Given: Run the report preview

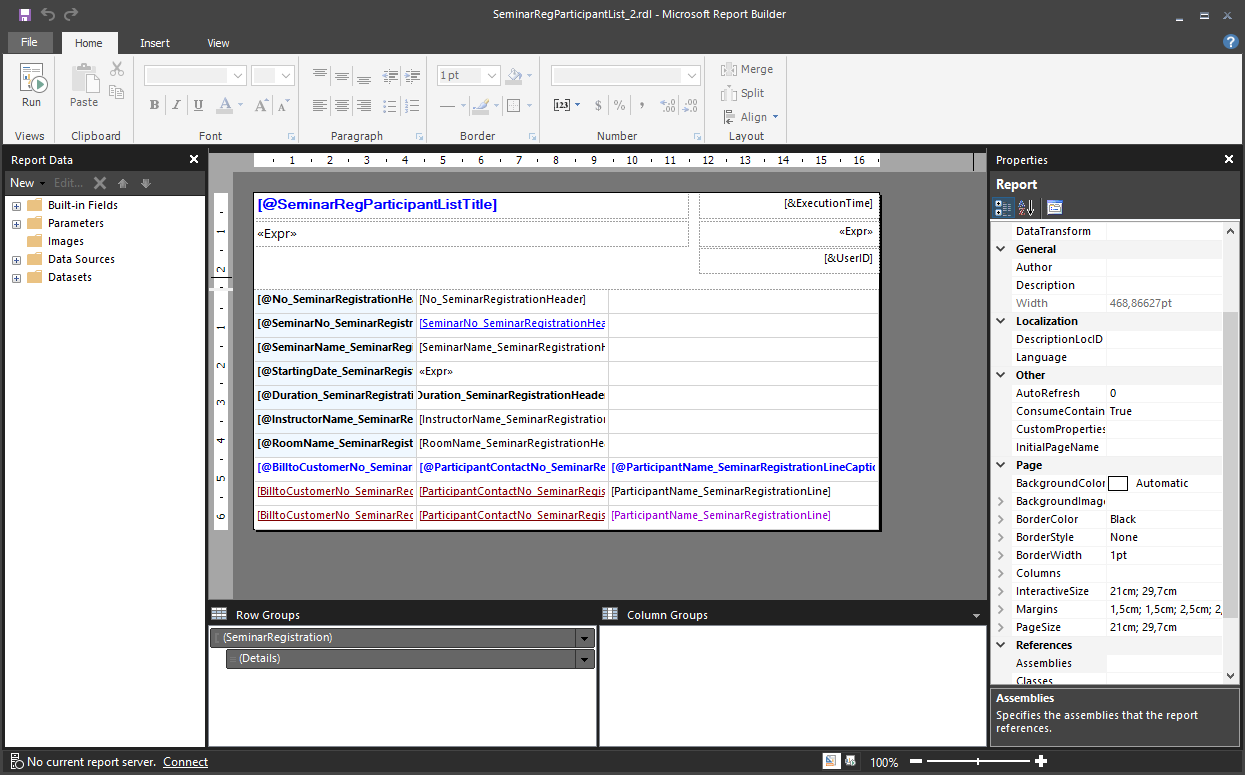Looking at the screenshot, I should (x=32, y=86).
